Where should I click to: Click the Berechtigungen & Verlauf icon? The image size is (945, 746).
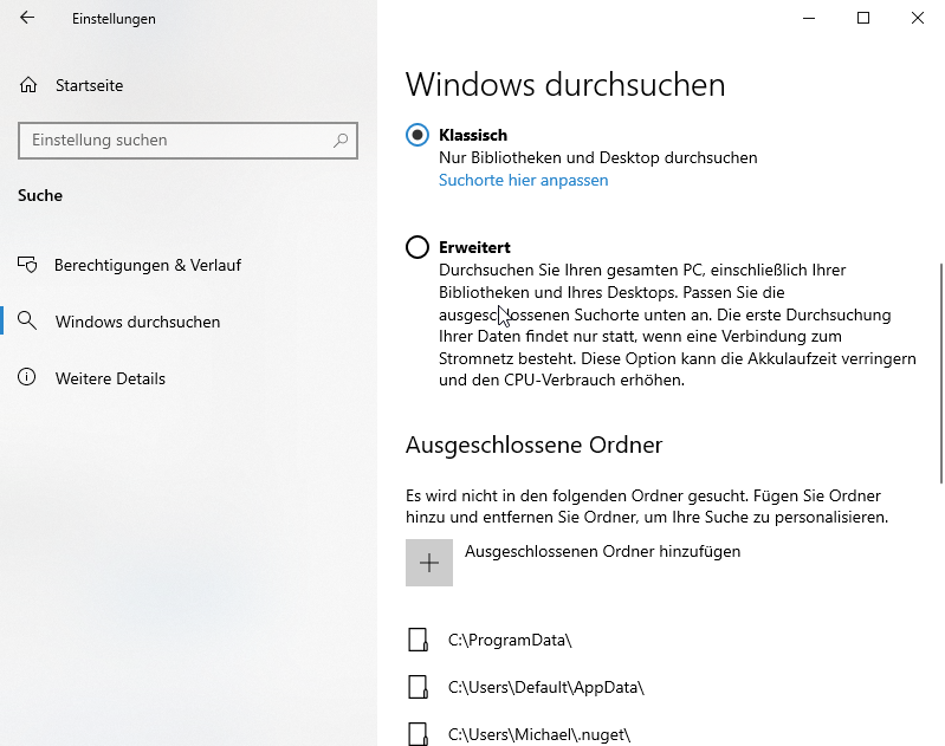(x=28, y=265)
